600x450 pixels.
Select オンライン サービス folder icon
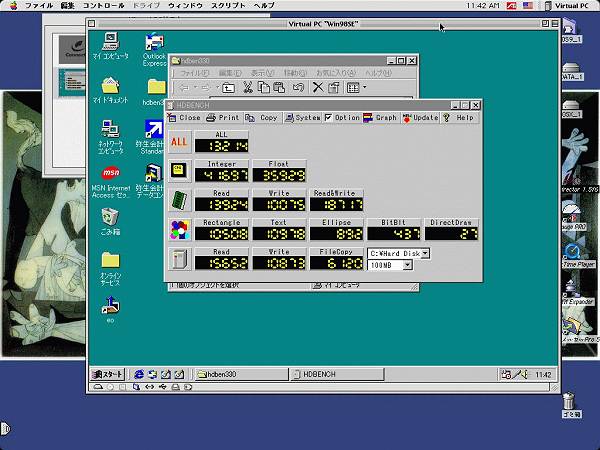pyautogui.click(x=111, y=269)
